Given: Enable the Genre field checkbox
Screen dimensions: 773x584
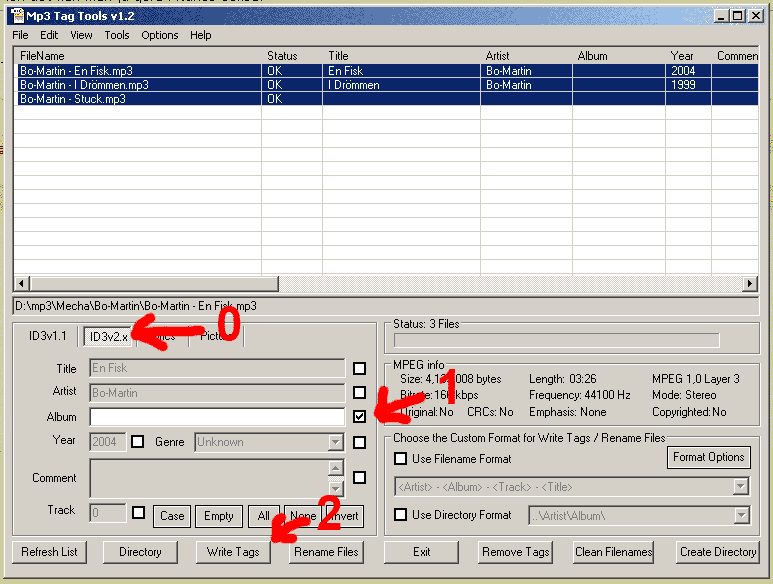Looking at the screenshot, I should pos(359,442).
